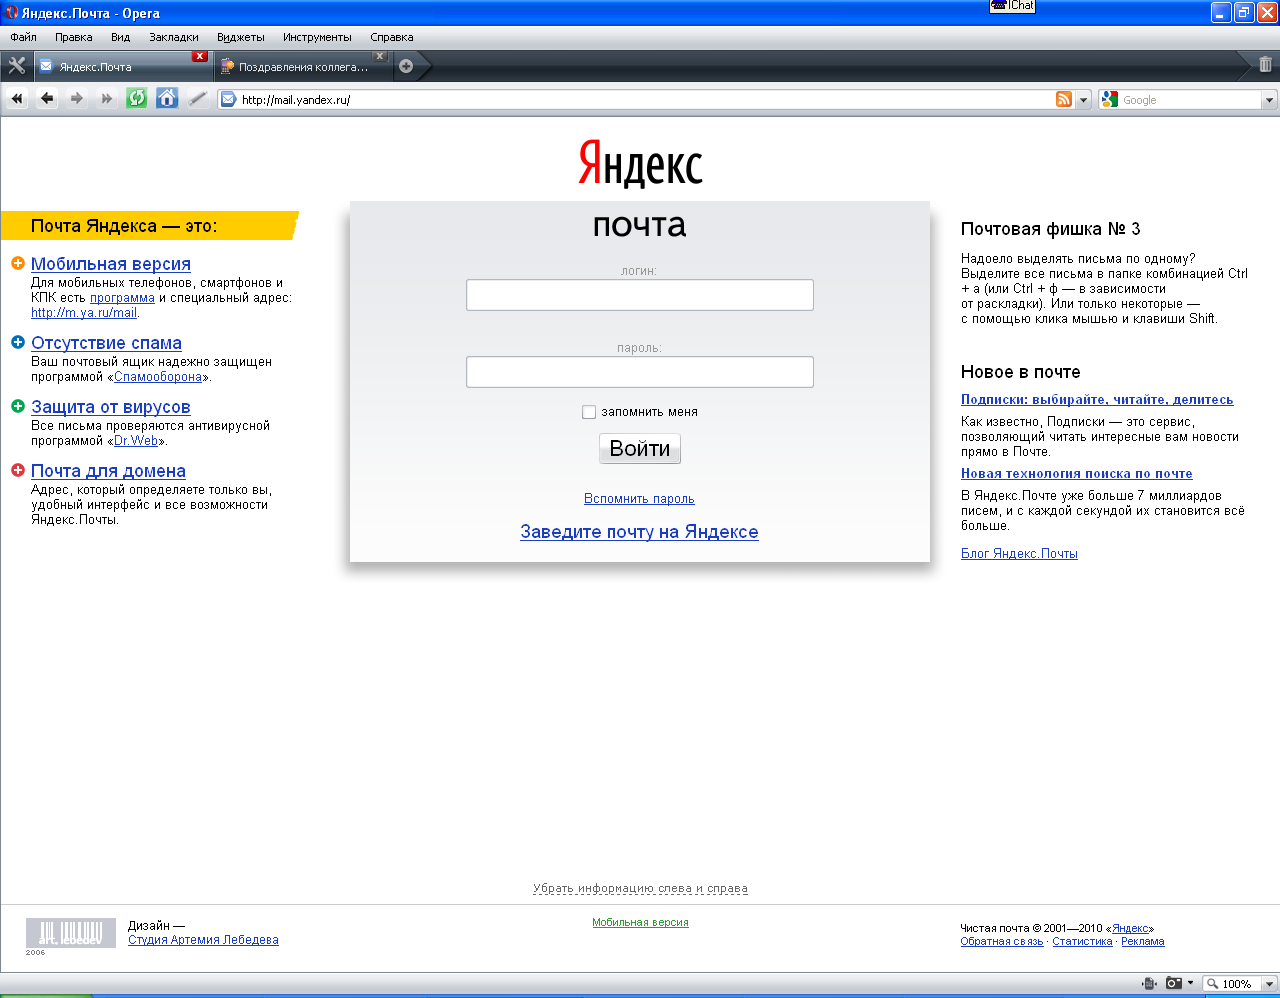Screen dimensions: 1280x998
Task: Open the Виджеты menu
Action: point(241,37)
